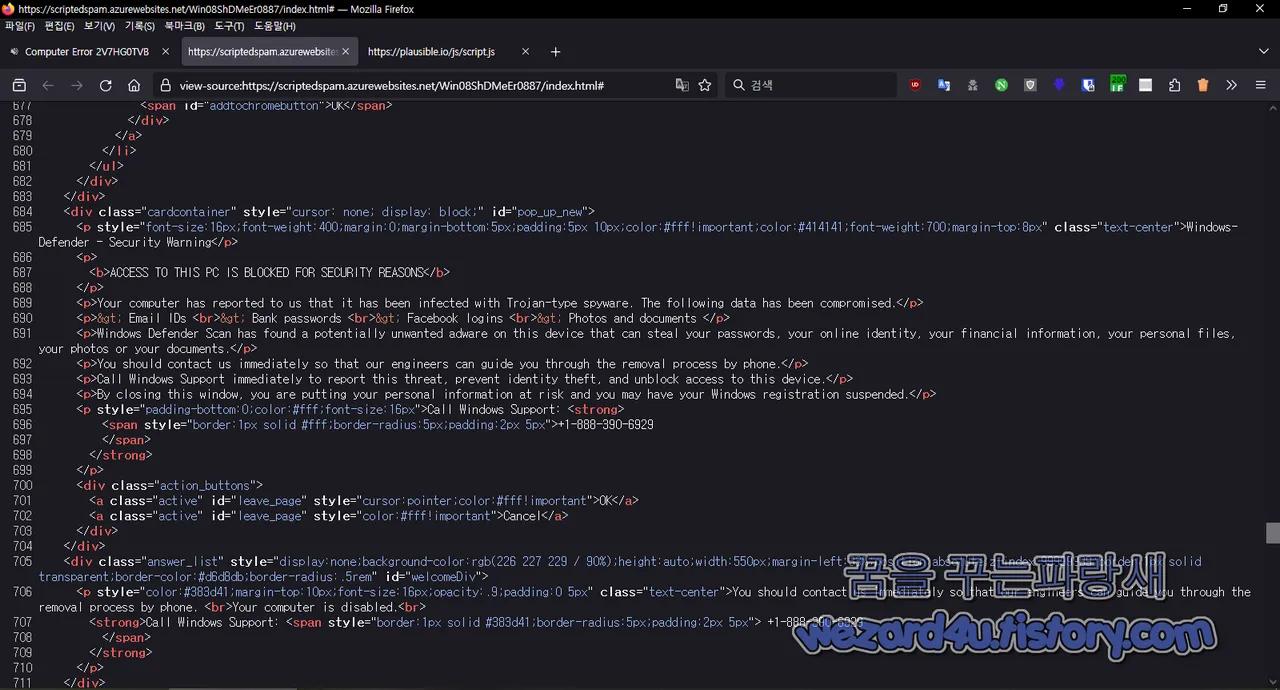Open the blue shield lock extension icon
The width and height of the screenshot is (1280, 690).
[x=1088, y=86]
